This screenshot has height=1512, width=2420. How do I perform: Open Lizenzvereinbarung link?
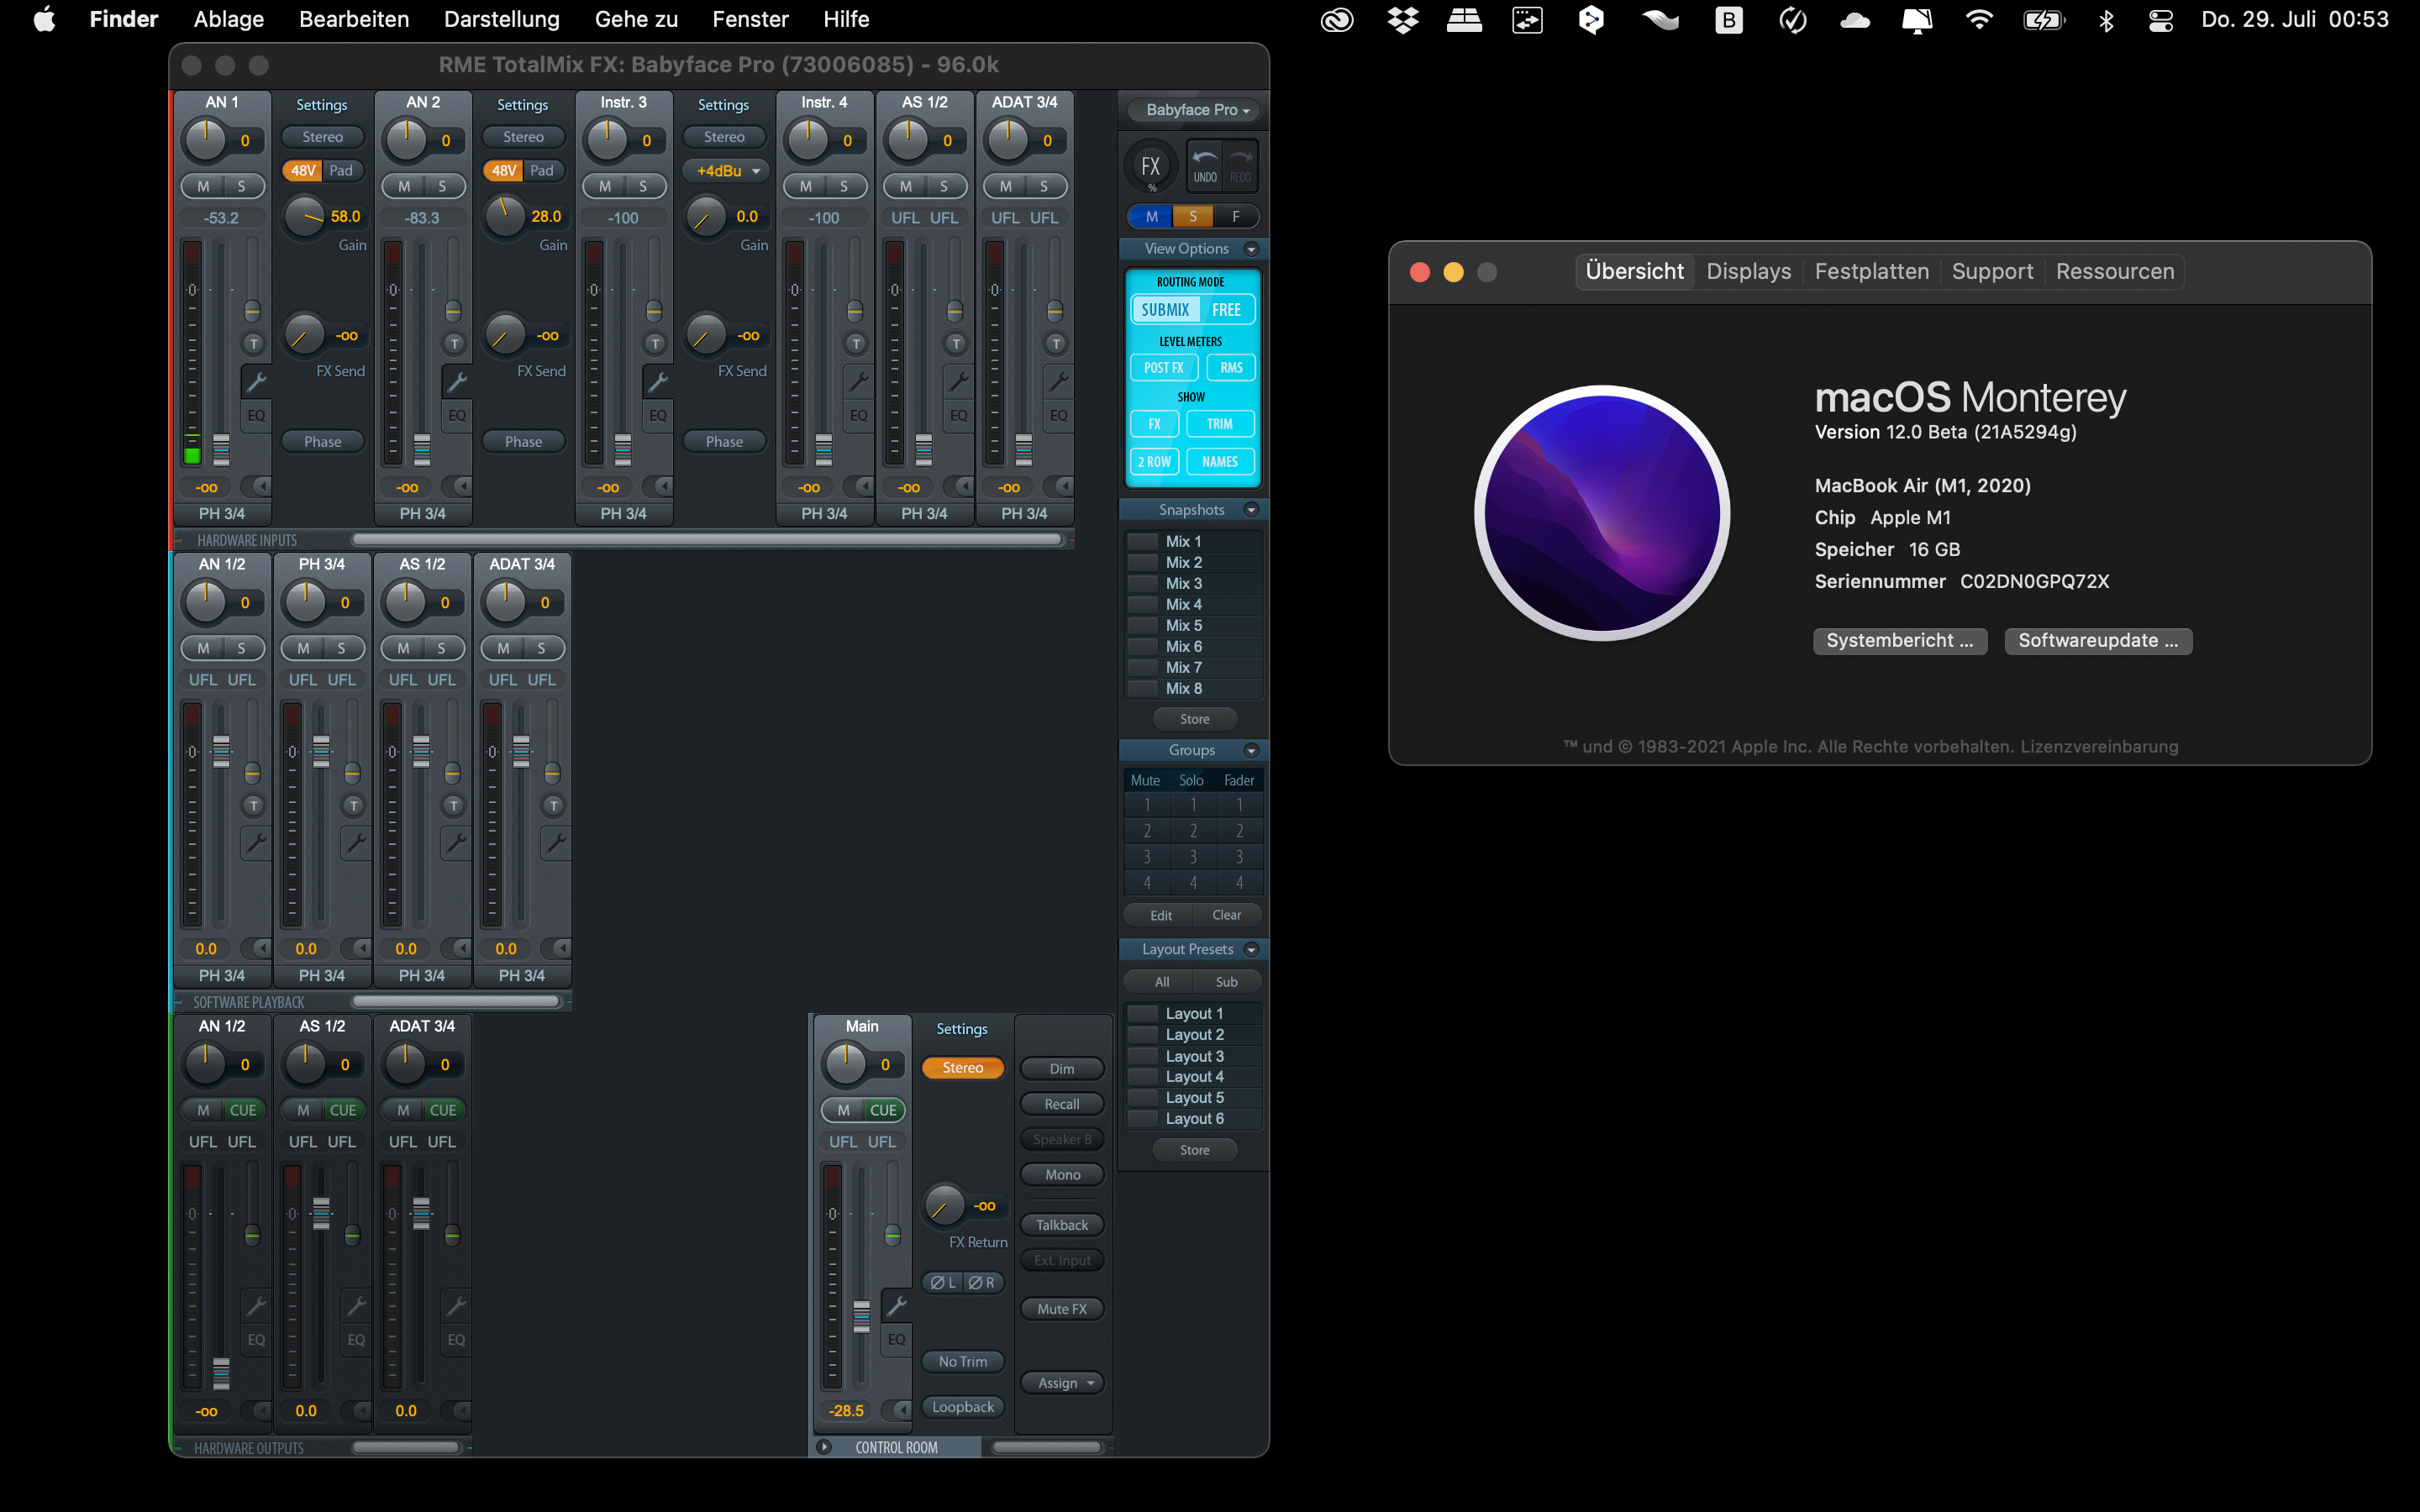coord(2099,747)
